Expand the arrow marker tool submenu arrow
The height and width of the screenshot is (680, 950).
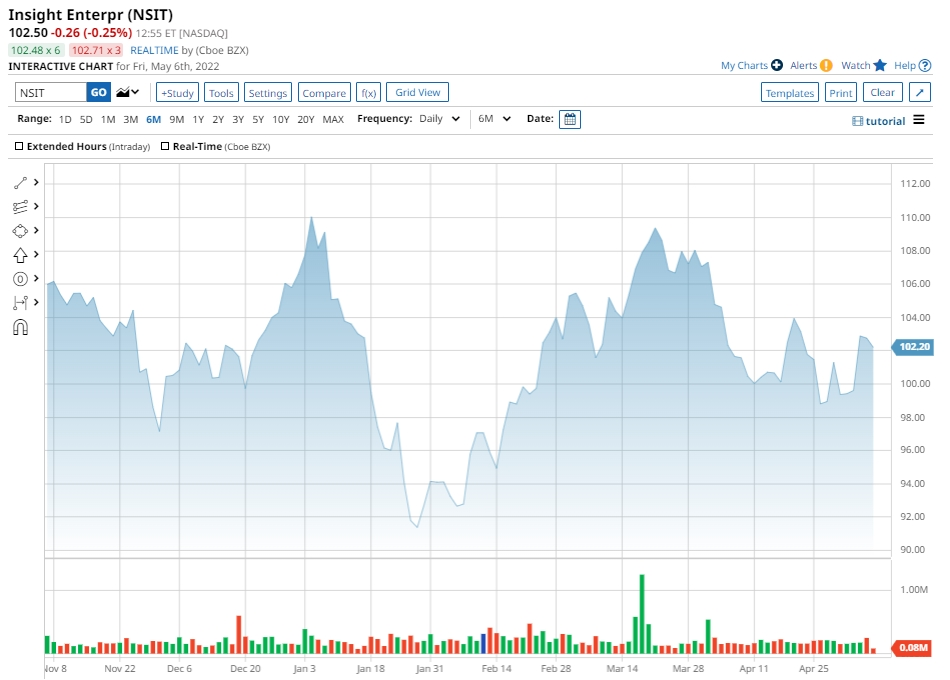[x=36, y=255]
